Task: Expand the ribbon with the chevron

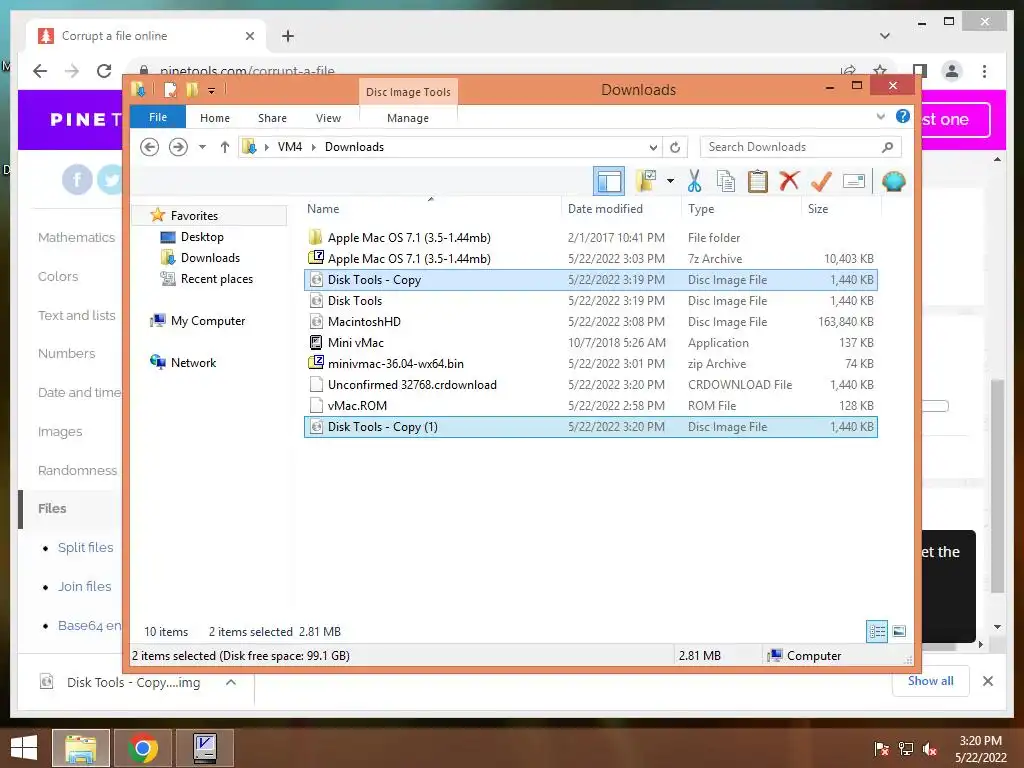Action: 880,117
